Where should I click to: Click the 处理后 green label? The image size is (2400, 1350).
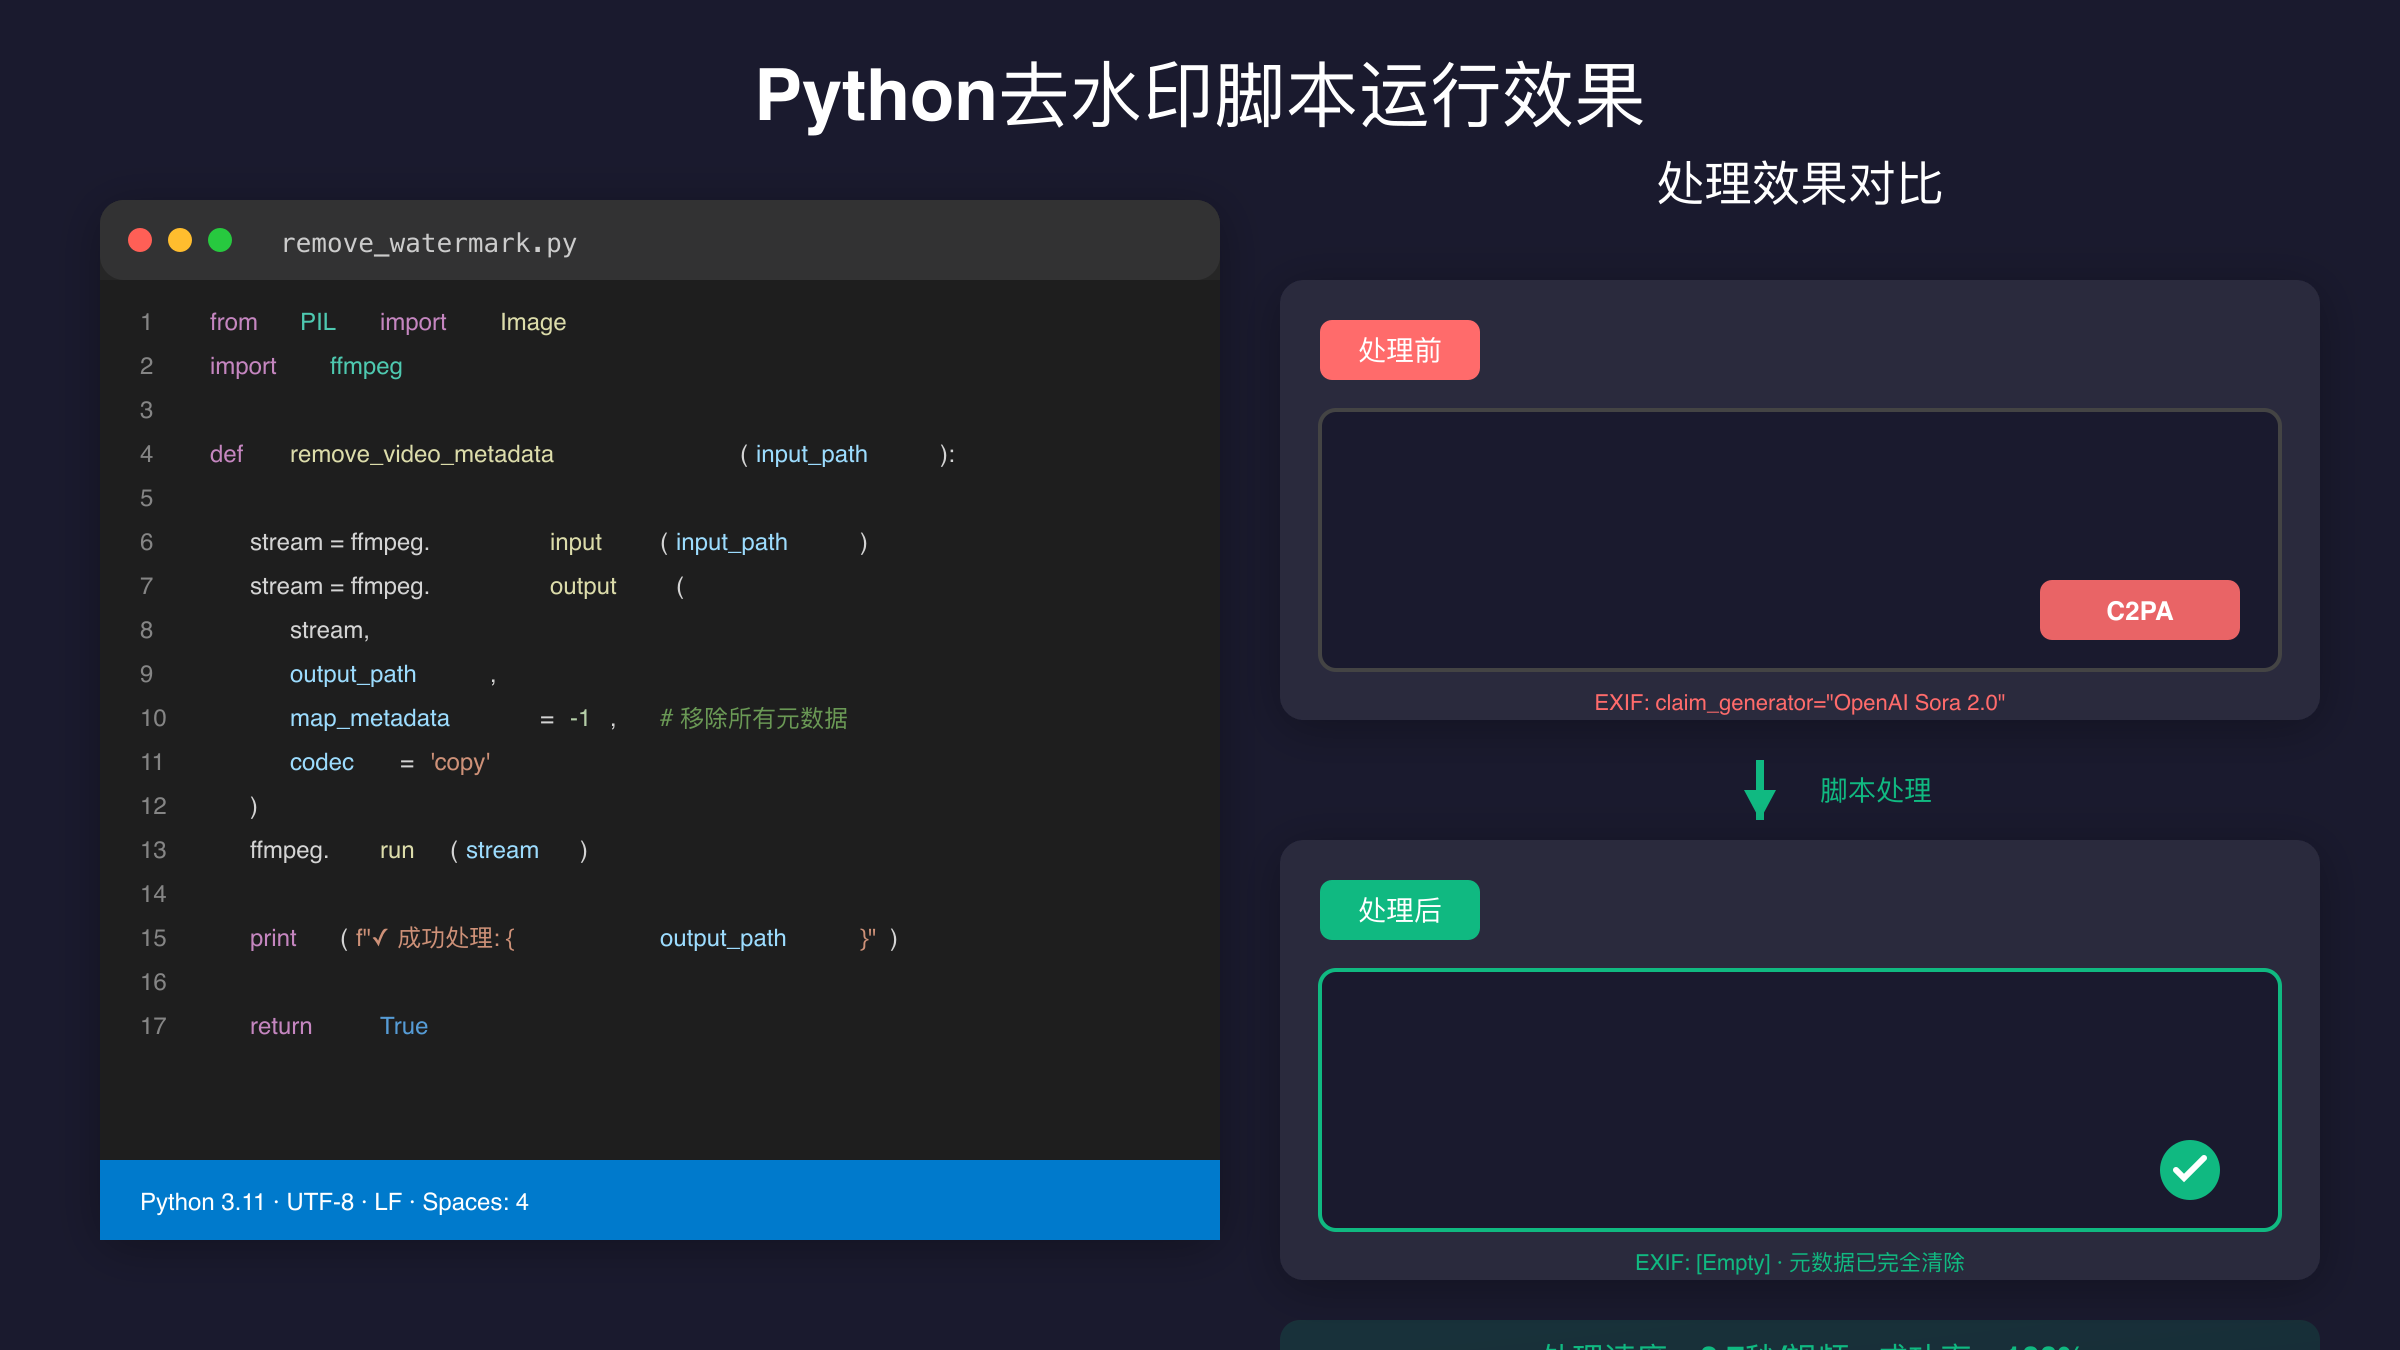(1399, 910)
